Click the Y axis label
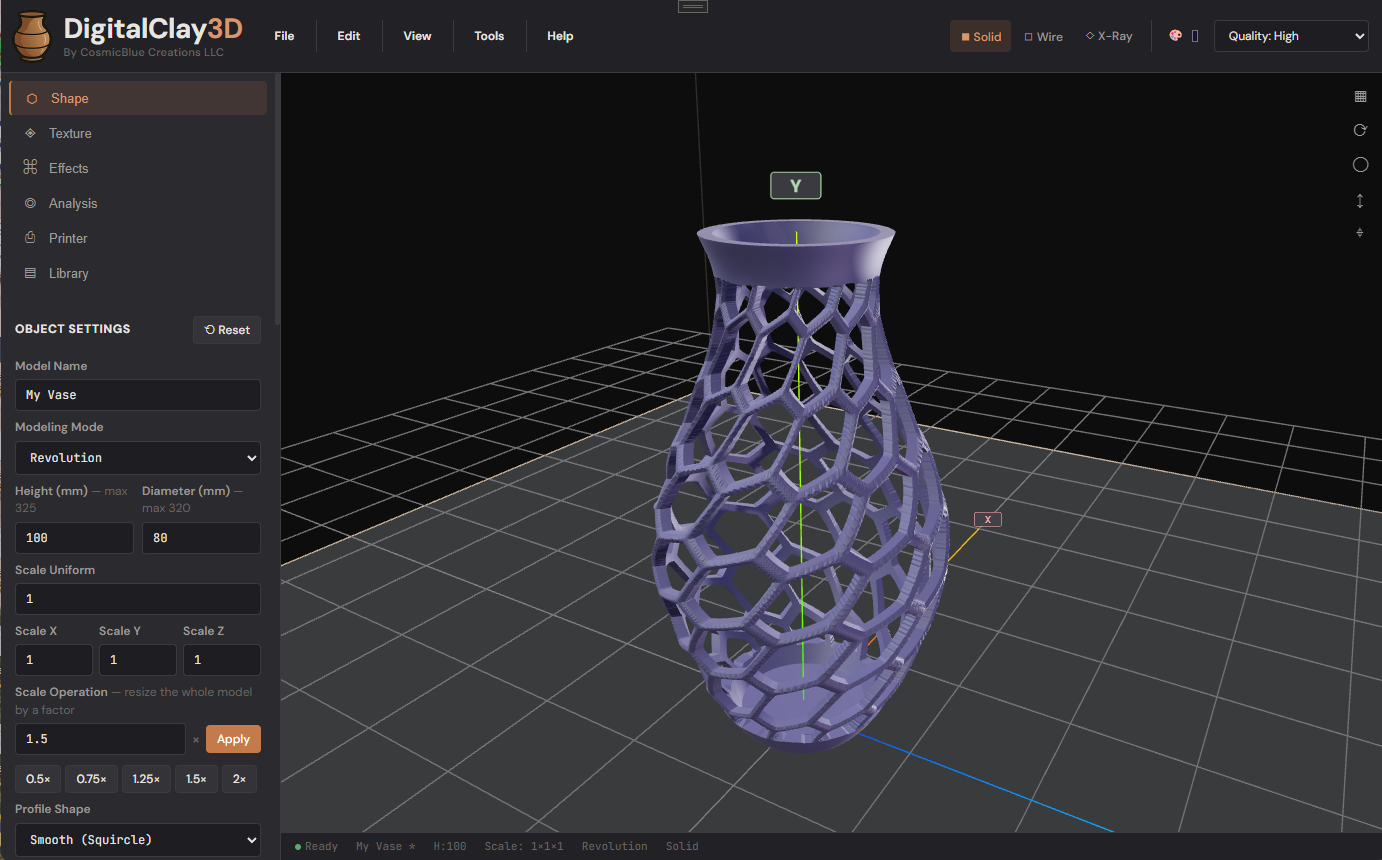 coord(795,186)
